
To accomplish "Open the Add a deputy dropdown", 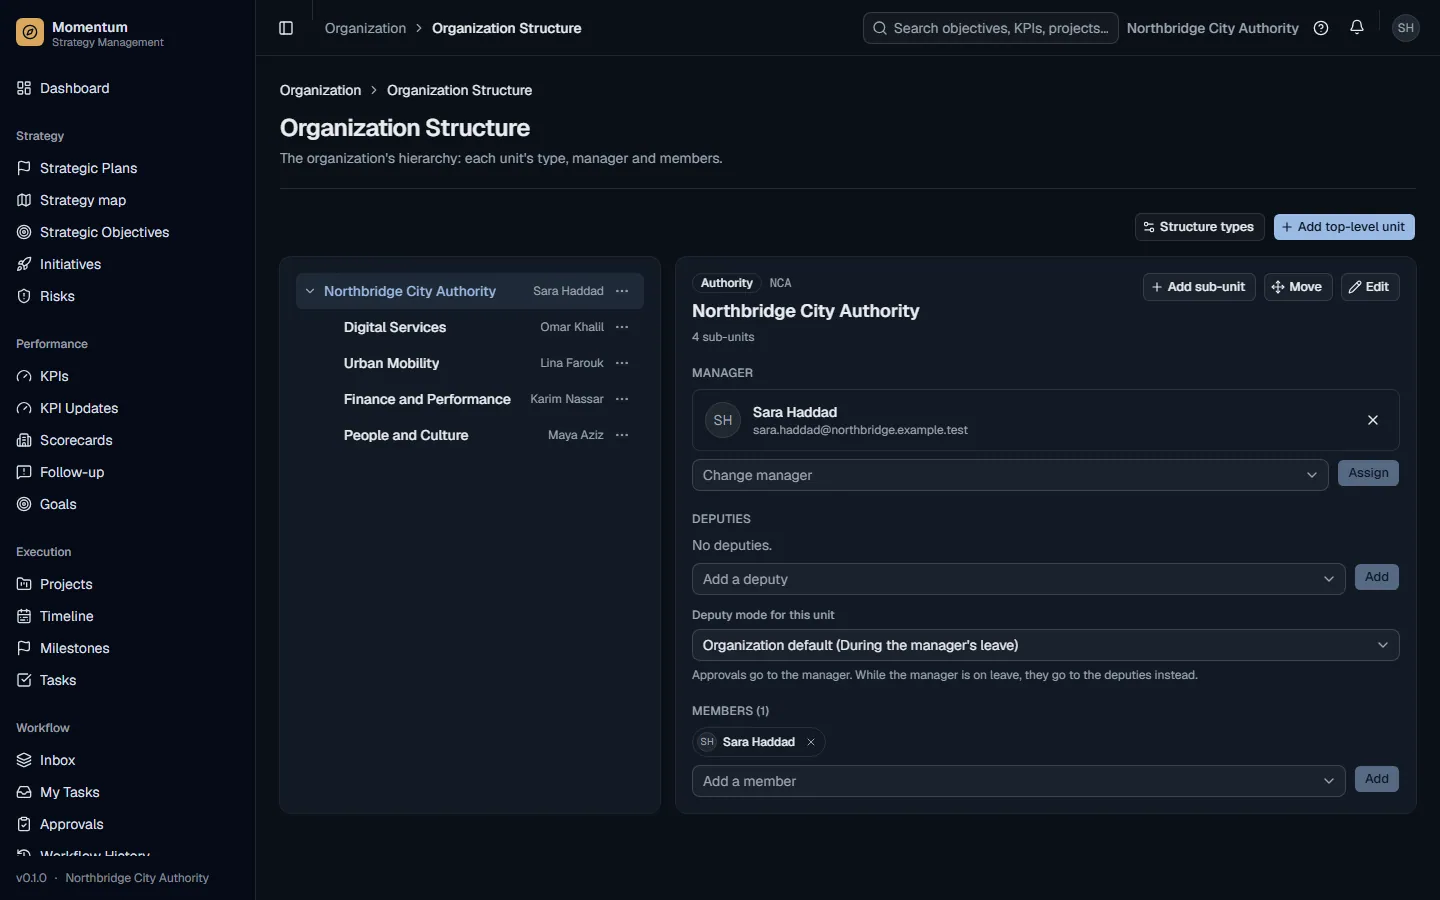I will click(x=1018, y=579).
